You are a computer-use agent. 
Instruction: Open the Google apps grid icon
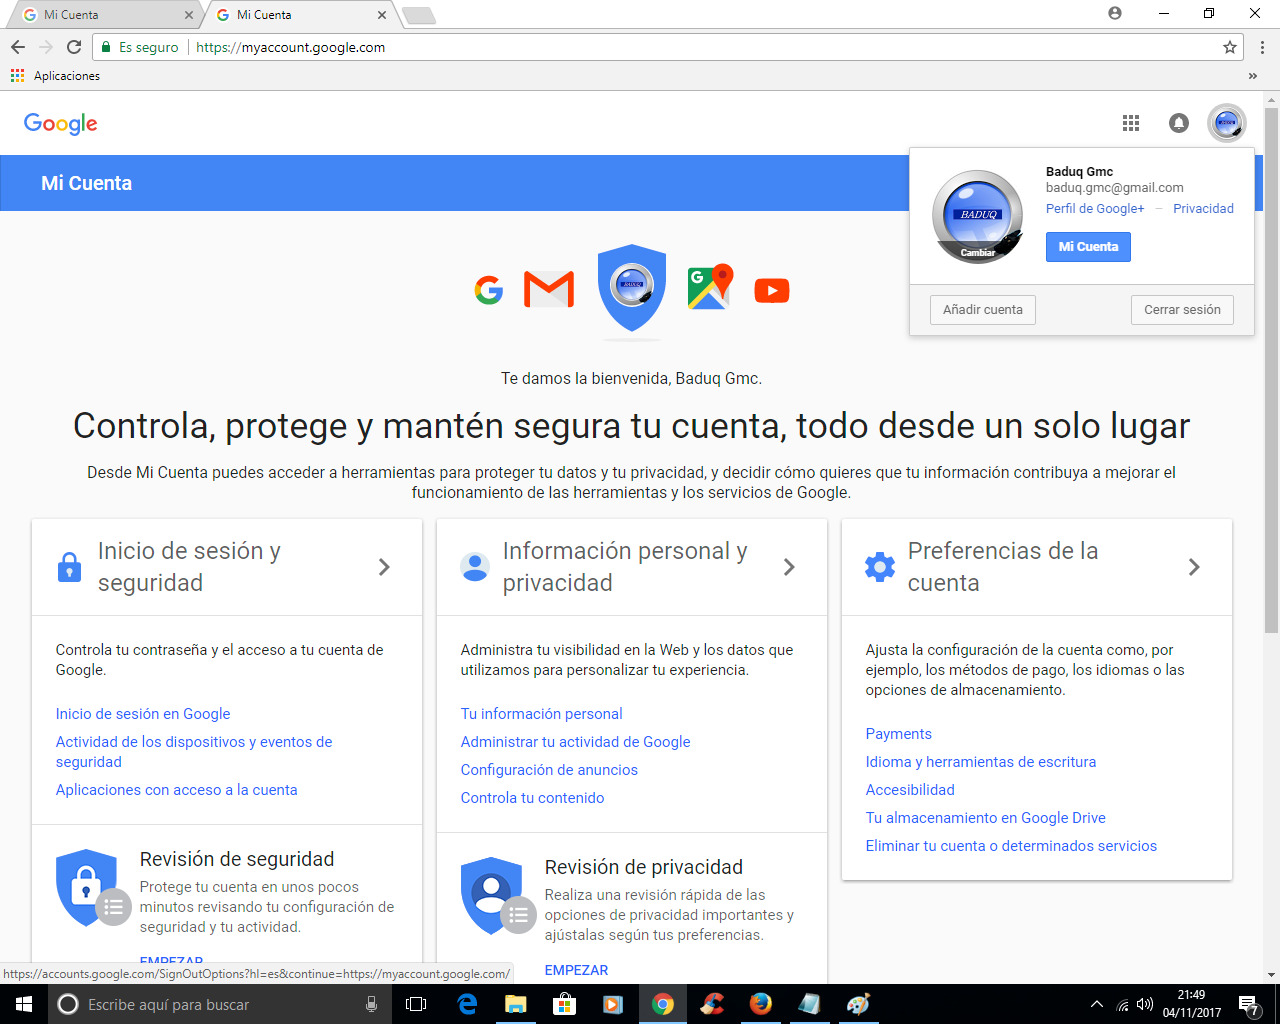(1131, 123)
